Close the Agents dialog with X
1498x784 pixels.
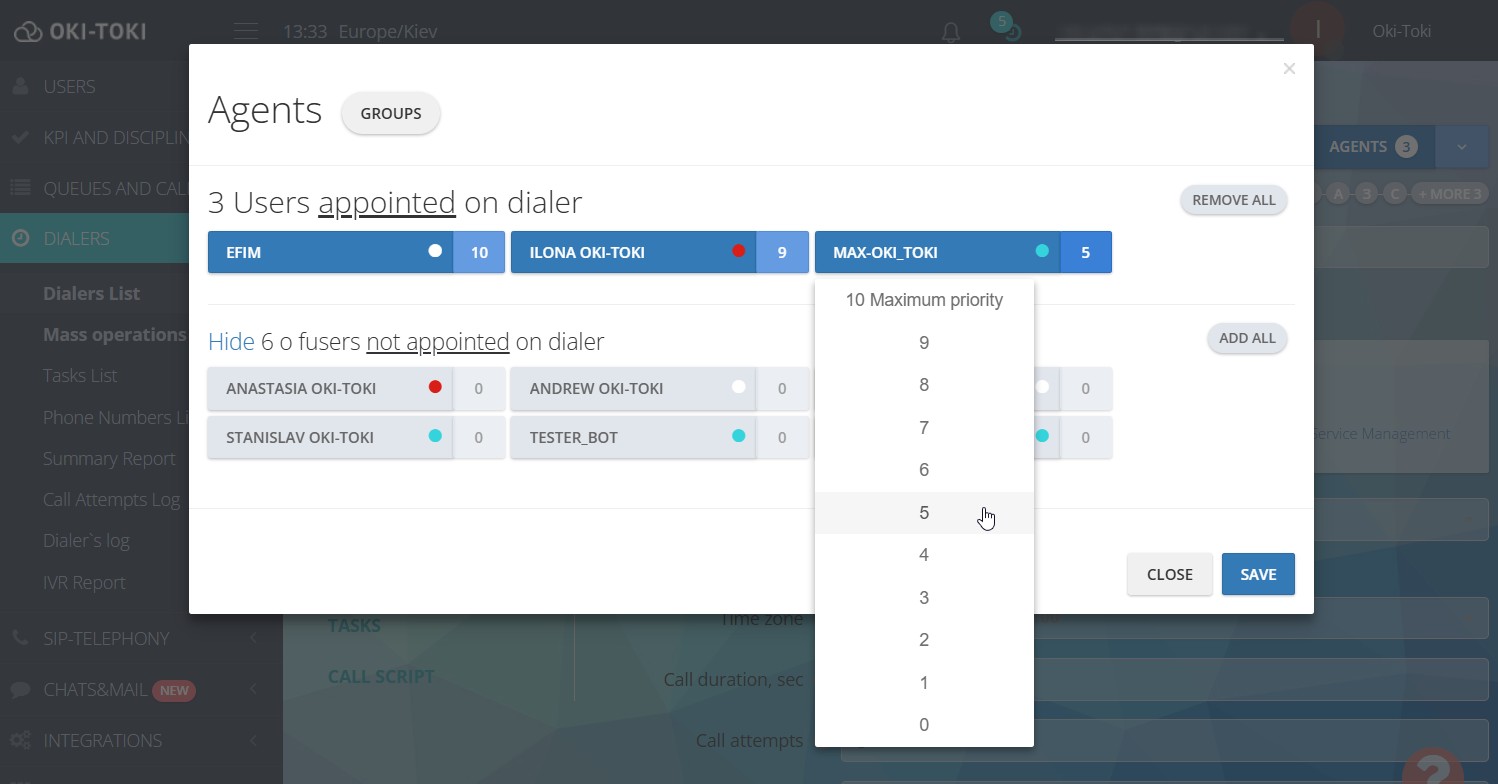pyautogui.click(x=1289, y=68)
